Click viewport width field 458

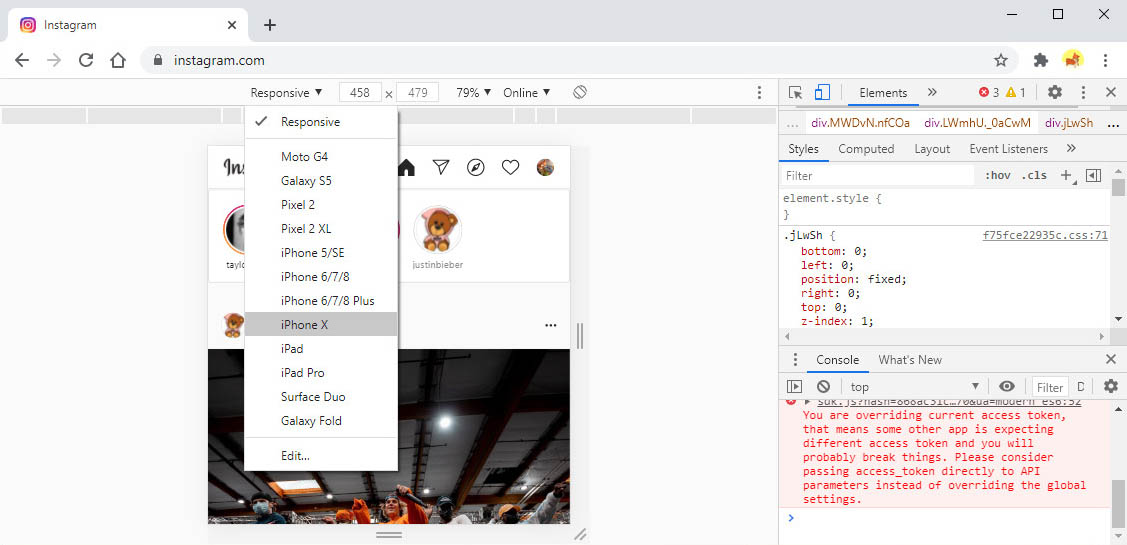(x=360, y=93)
